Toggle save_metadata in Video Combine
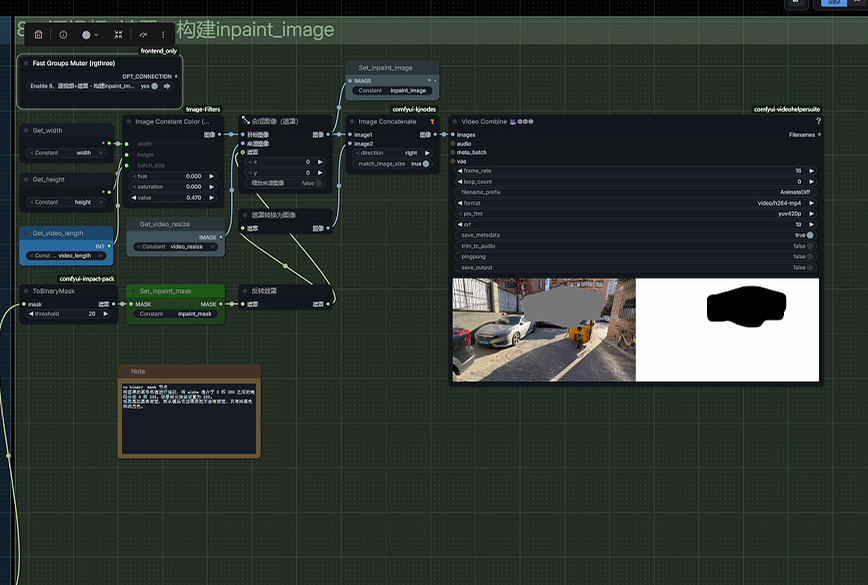The height and width of the screenshot is (585, 868). pos(809,235)
